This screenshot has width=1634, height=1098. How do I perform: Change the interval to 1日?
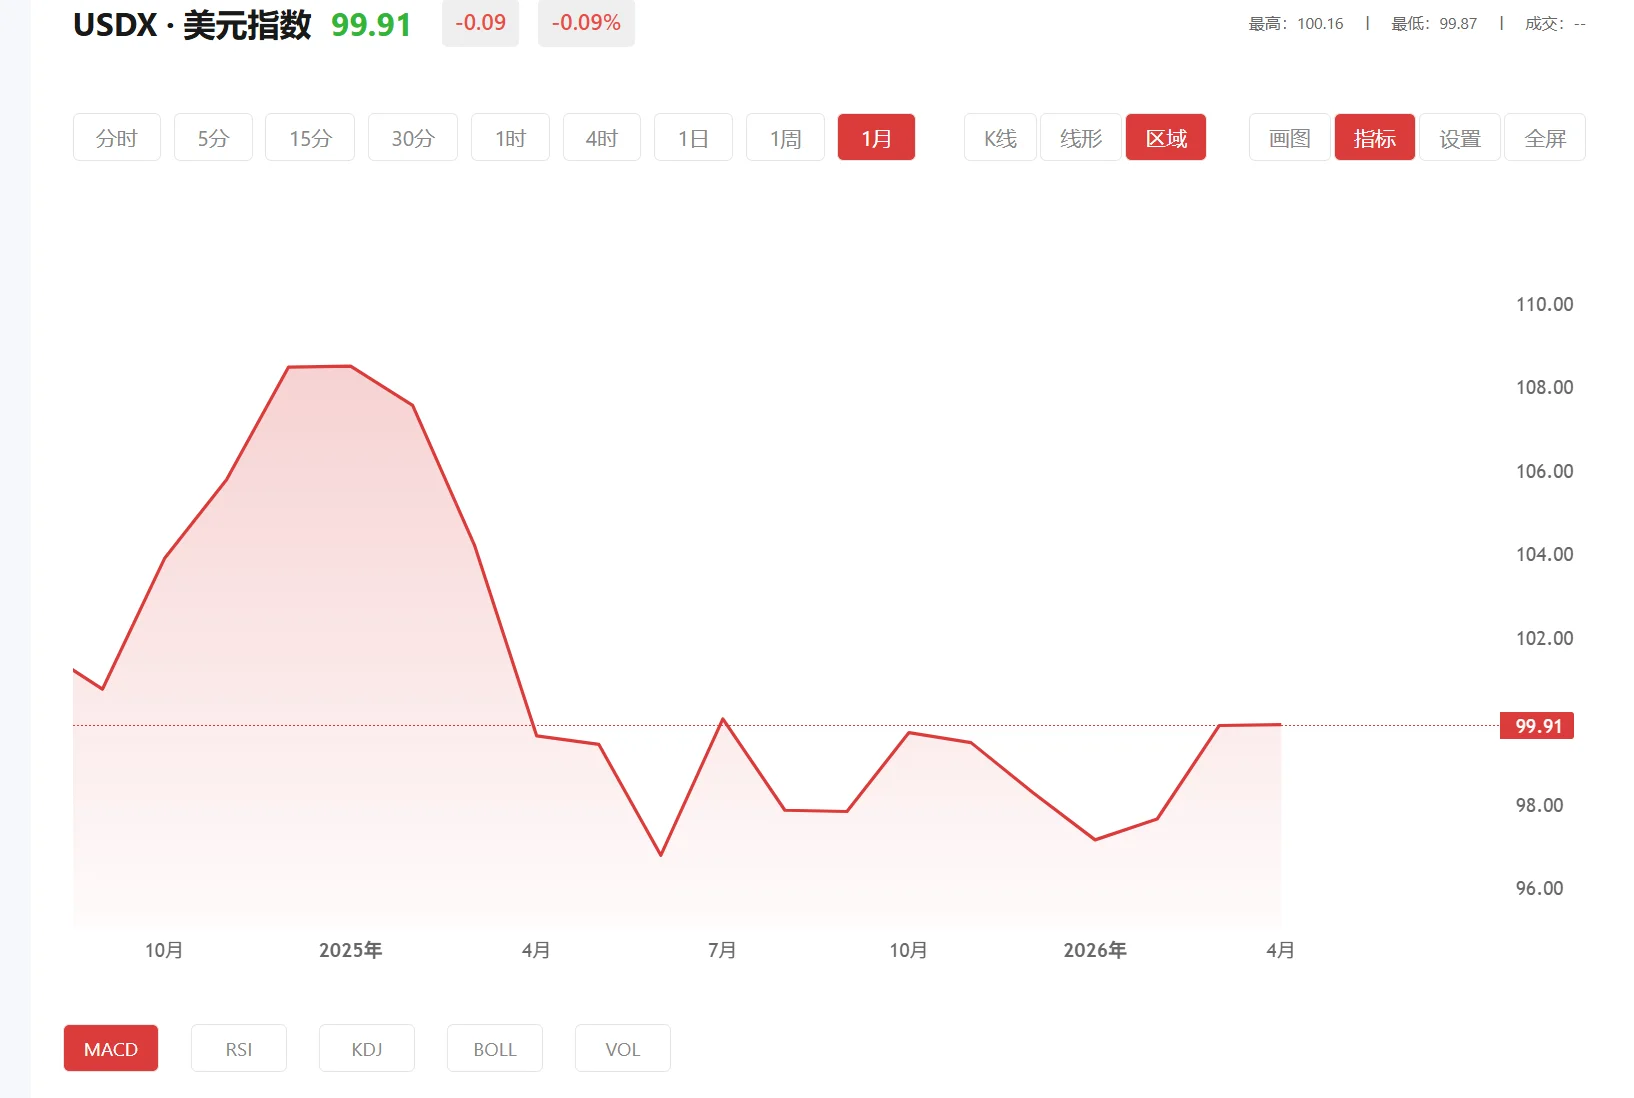693,138
